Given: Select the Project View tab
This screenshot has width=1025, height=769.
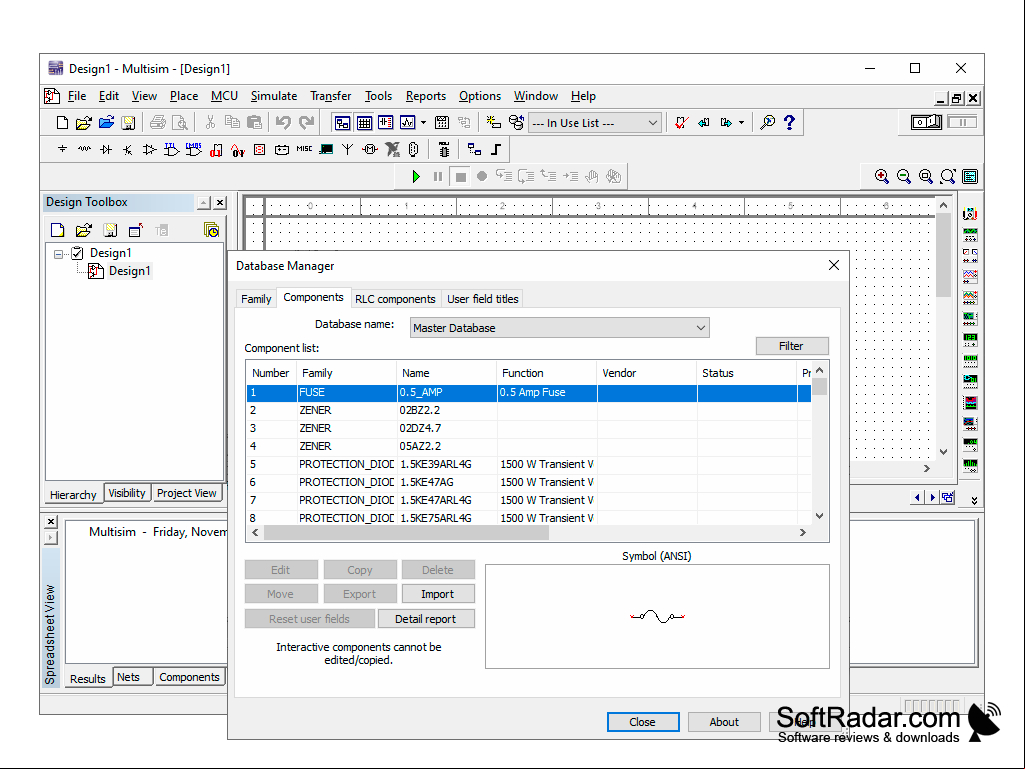Looking at the screenshot, I should [186, 493].
